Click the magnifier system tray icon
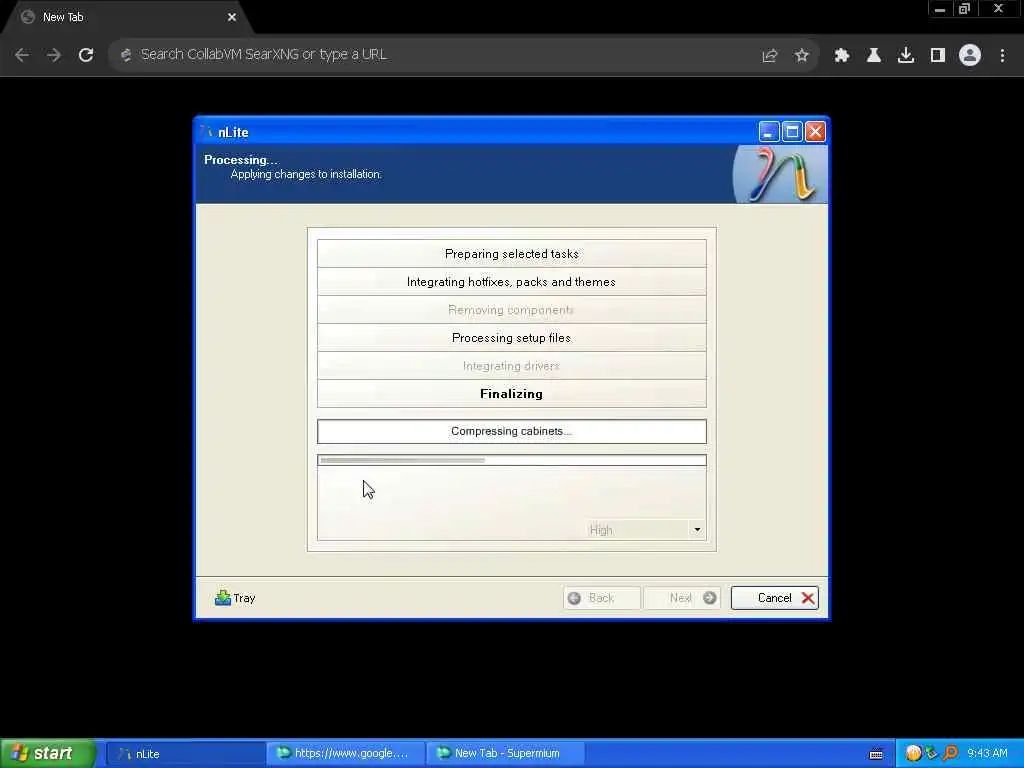1024x768 pixels. coord(950,753)
